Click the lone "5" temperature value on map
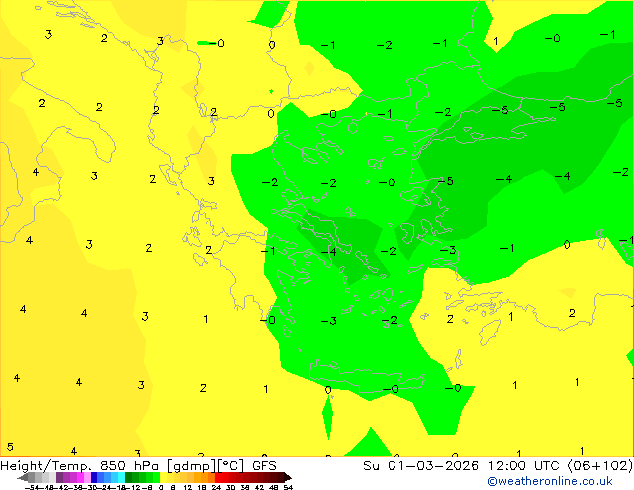Screen dimensions: 634x490 pyautogui.click(x=10, y=447)
